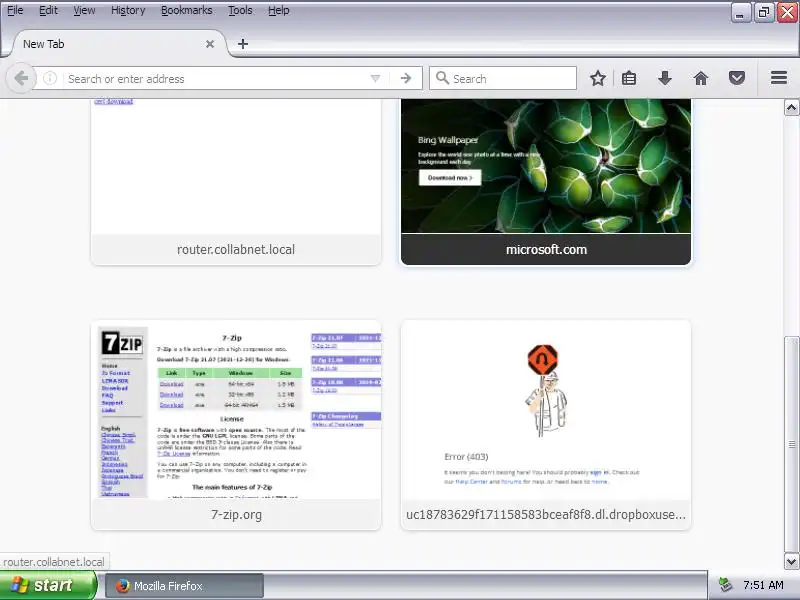Image resolution: width=800 pixels, height=600 pixels.
Task: Open a new tab with plus button
Action: tap(243, 44)
